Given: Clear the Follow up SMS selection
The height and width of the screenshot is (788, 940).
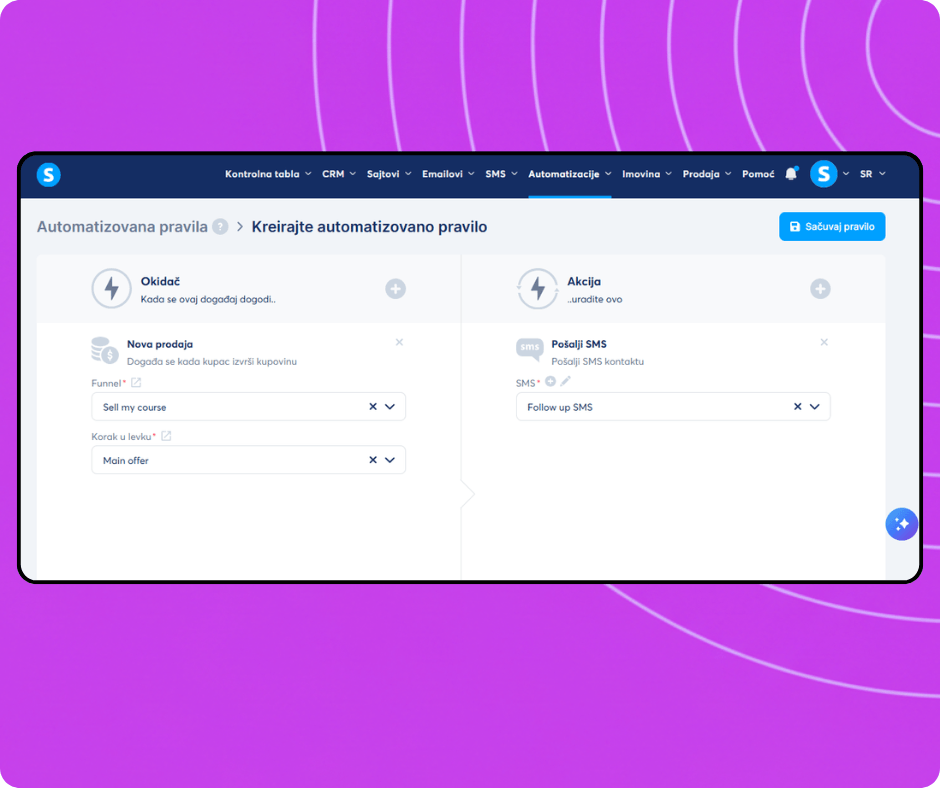Looking at the screenshot, I should click(798, 407).
